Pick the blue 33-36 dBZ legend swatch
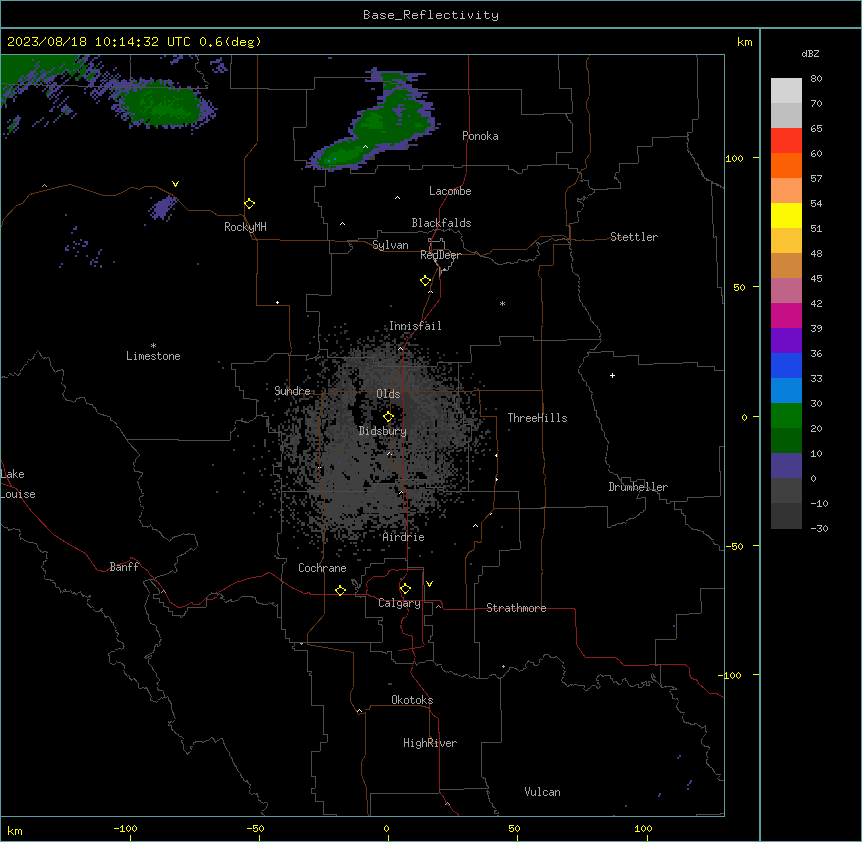 786,365
